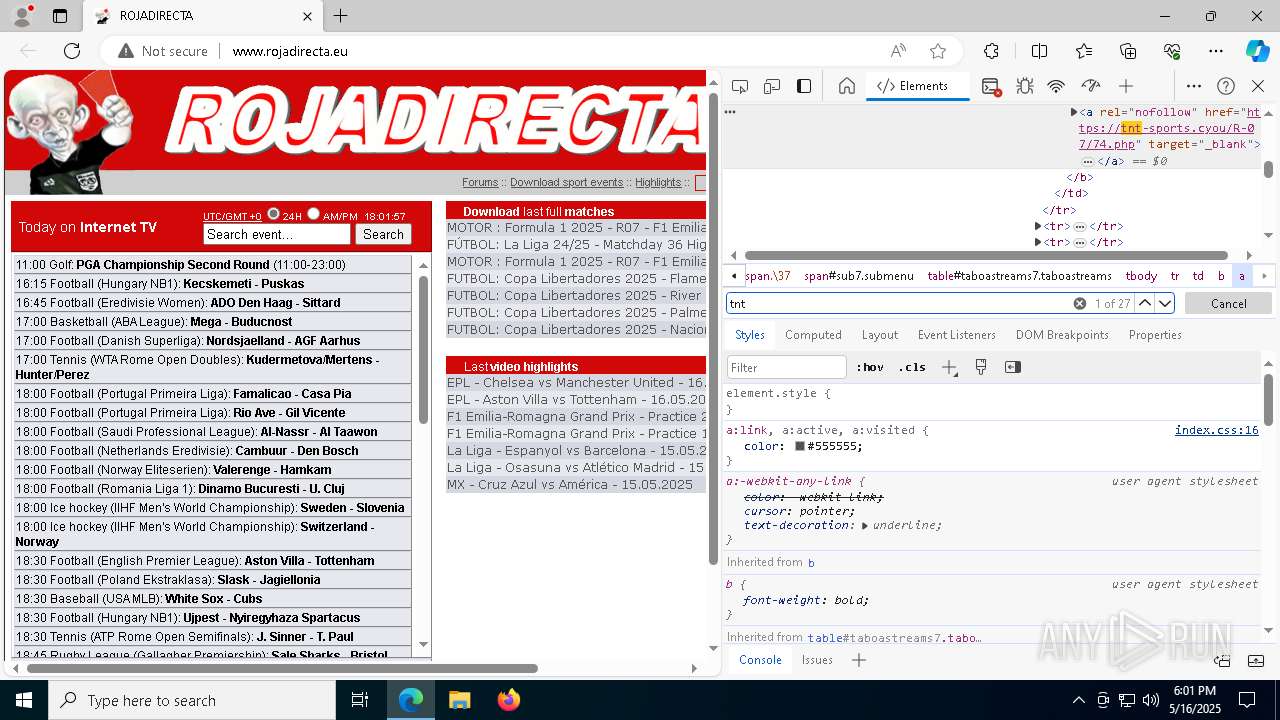Toggle rendering emulations brush icon
Viewport: 1280px width, 720px height.
pos(981,367)
